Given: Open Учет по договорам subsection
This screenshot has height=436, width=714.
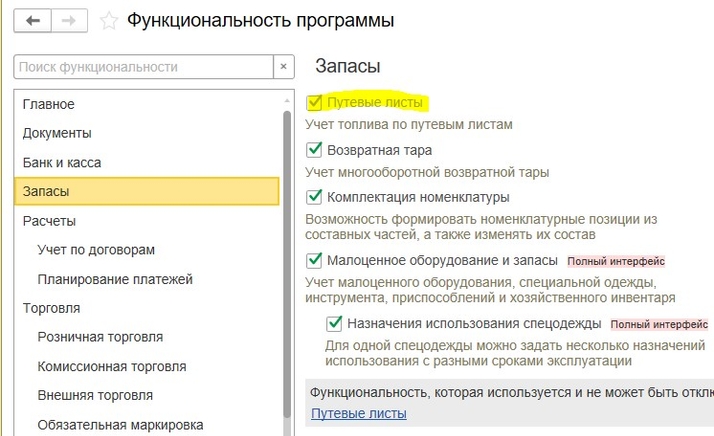Looking at the screenshot, I should 96,250.
